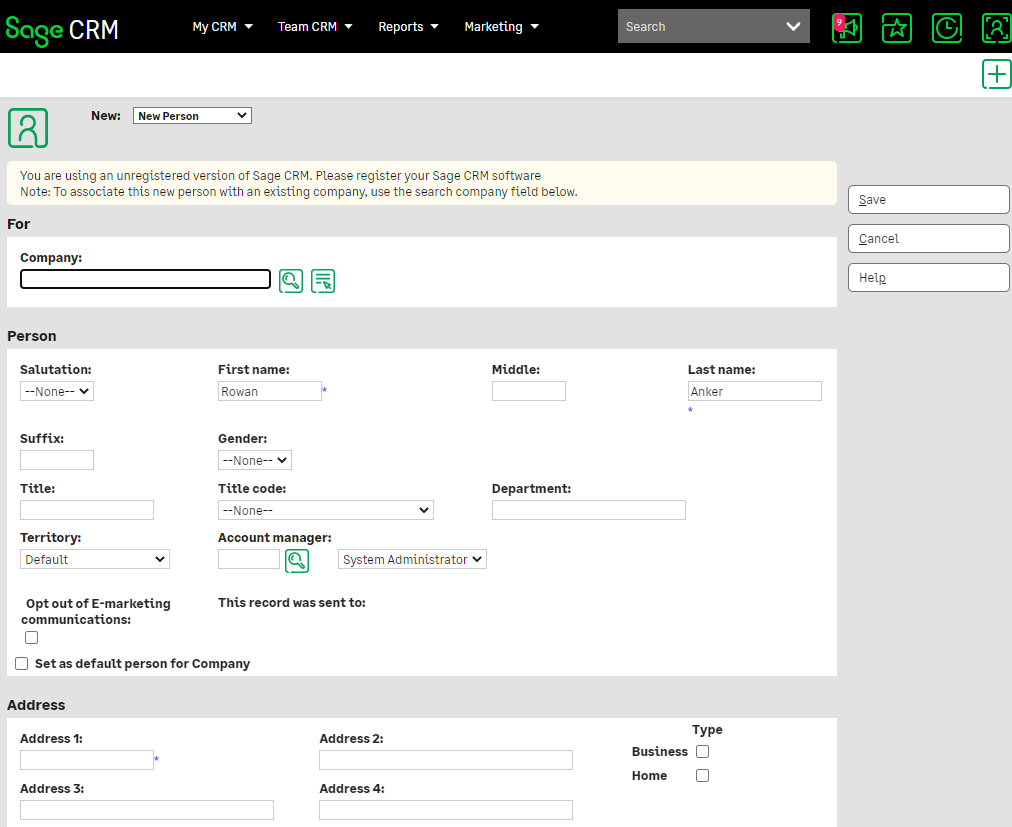Check the Business address type checkbox
Viewport: 1012px width, 827px height.
click(702, 752)
